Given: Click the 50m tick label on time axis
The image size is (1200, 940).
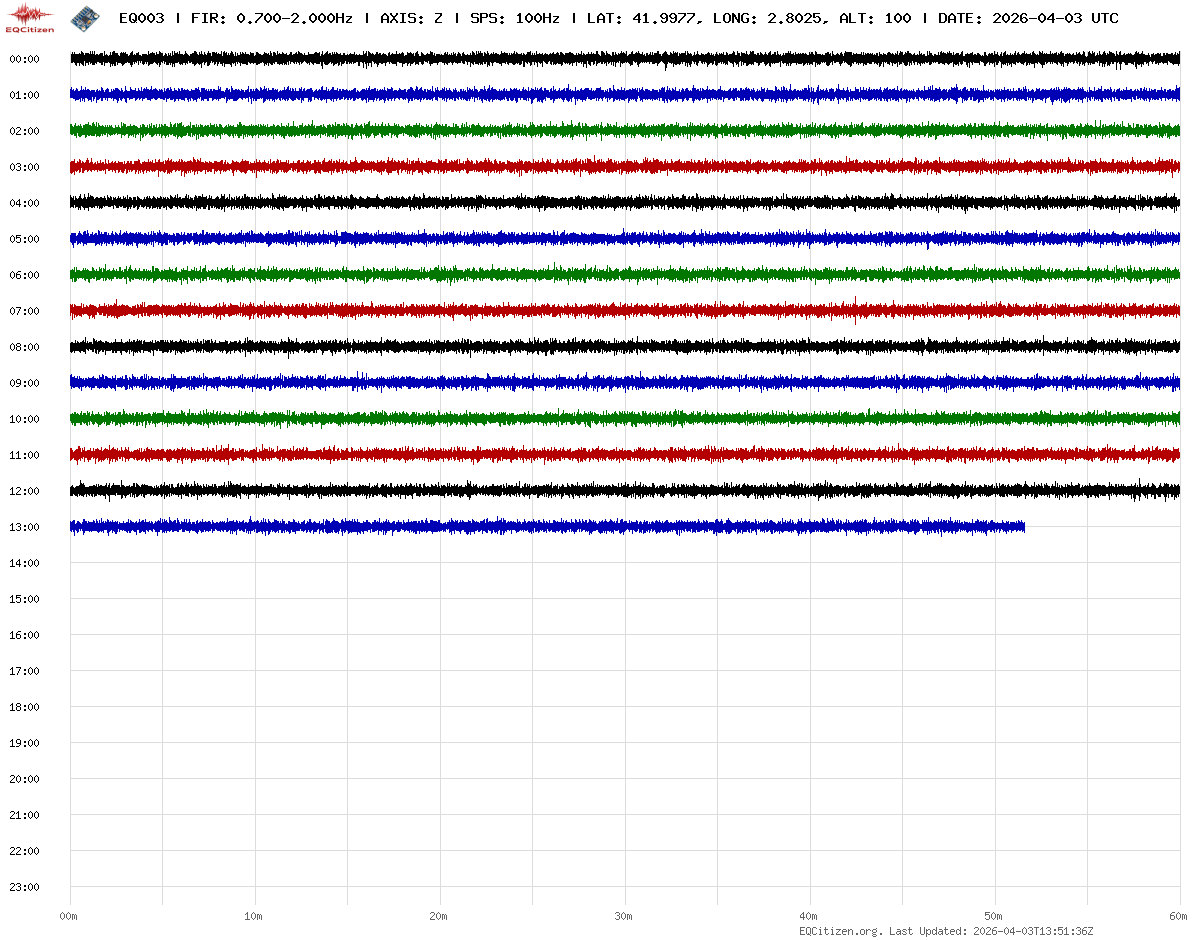Looking at the screenshot, I should (x=994, y=916).
